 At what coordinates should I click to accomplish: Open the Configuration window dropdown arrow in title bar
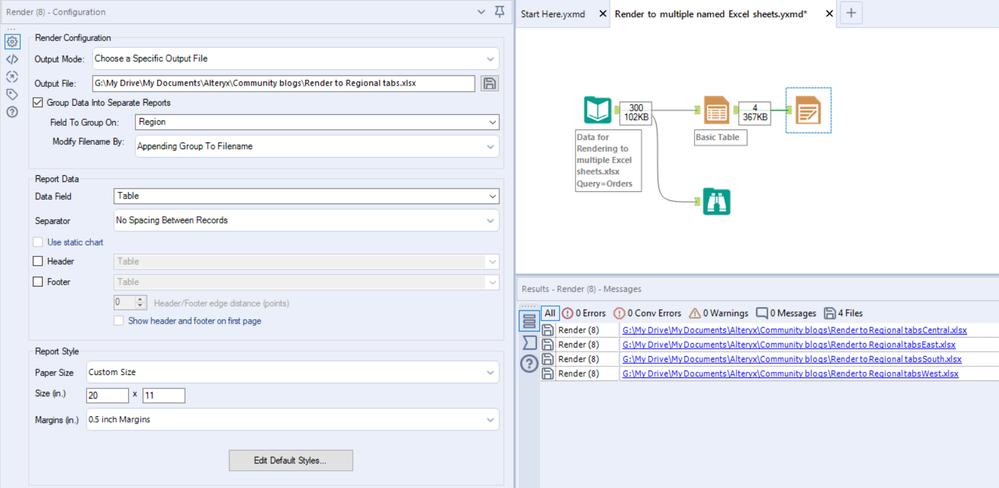[482, 12]
